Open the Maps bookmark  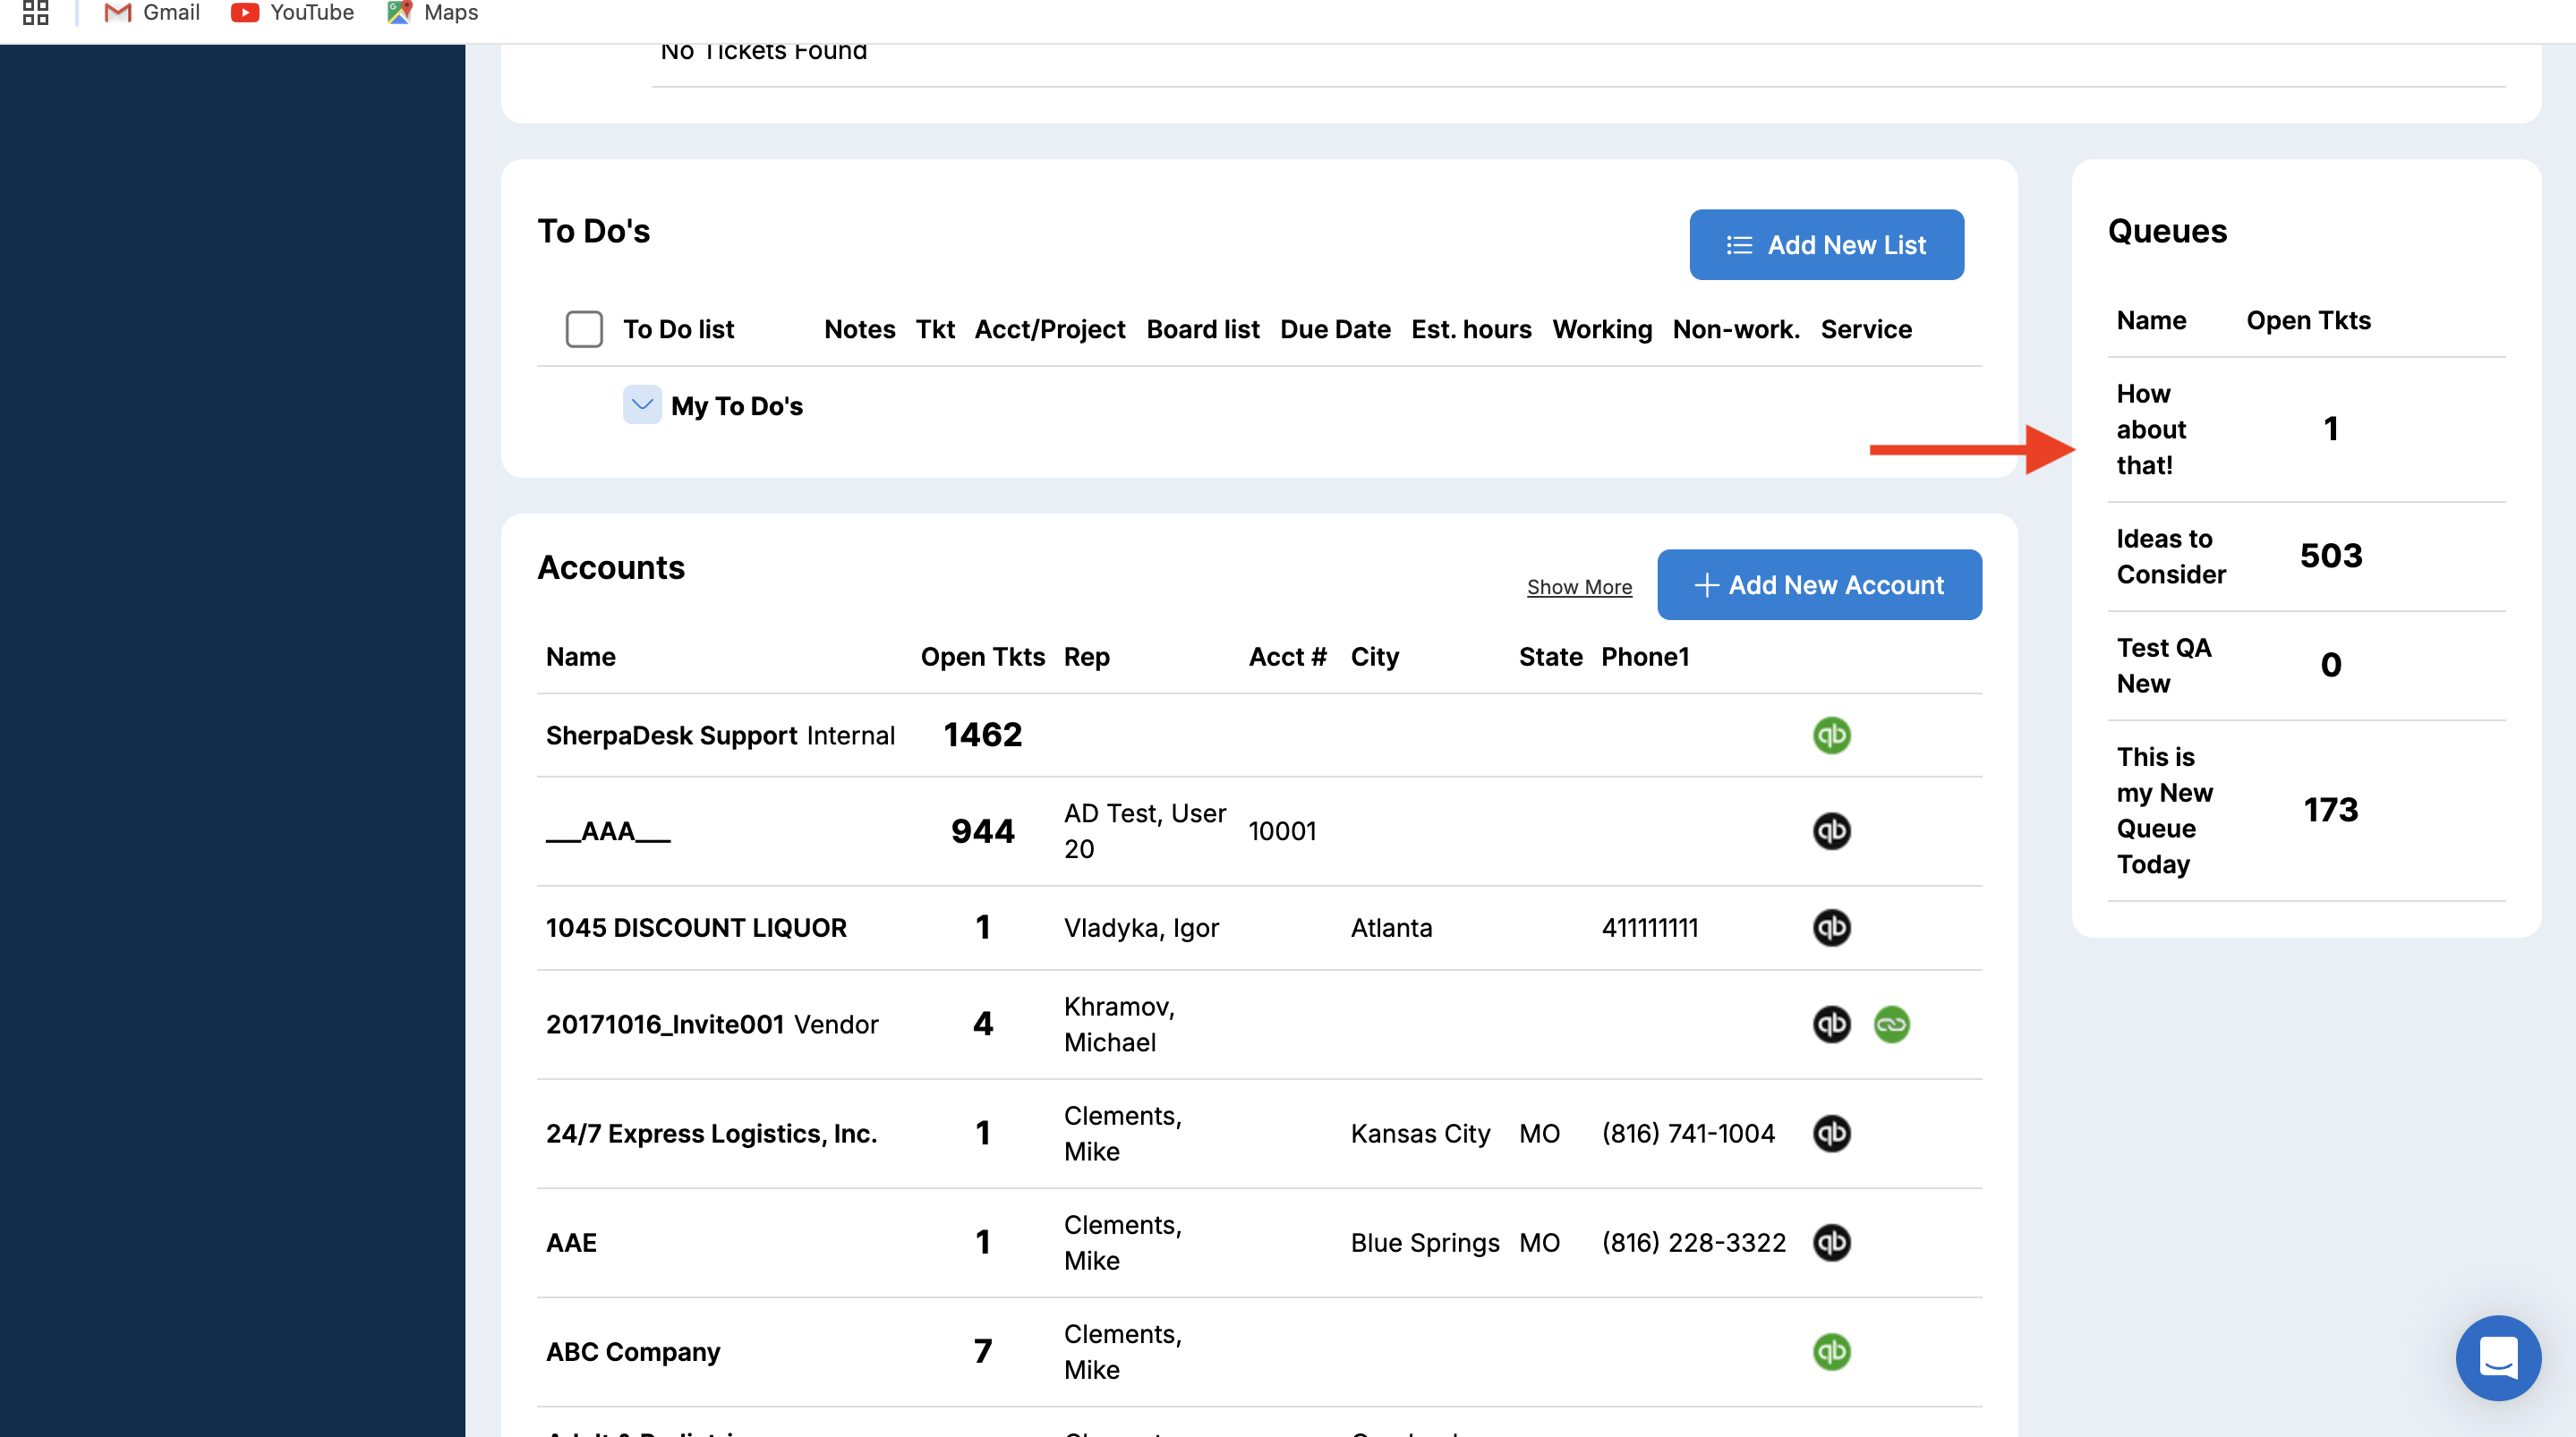(x=432, y=13)
